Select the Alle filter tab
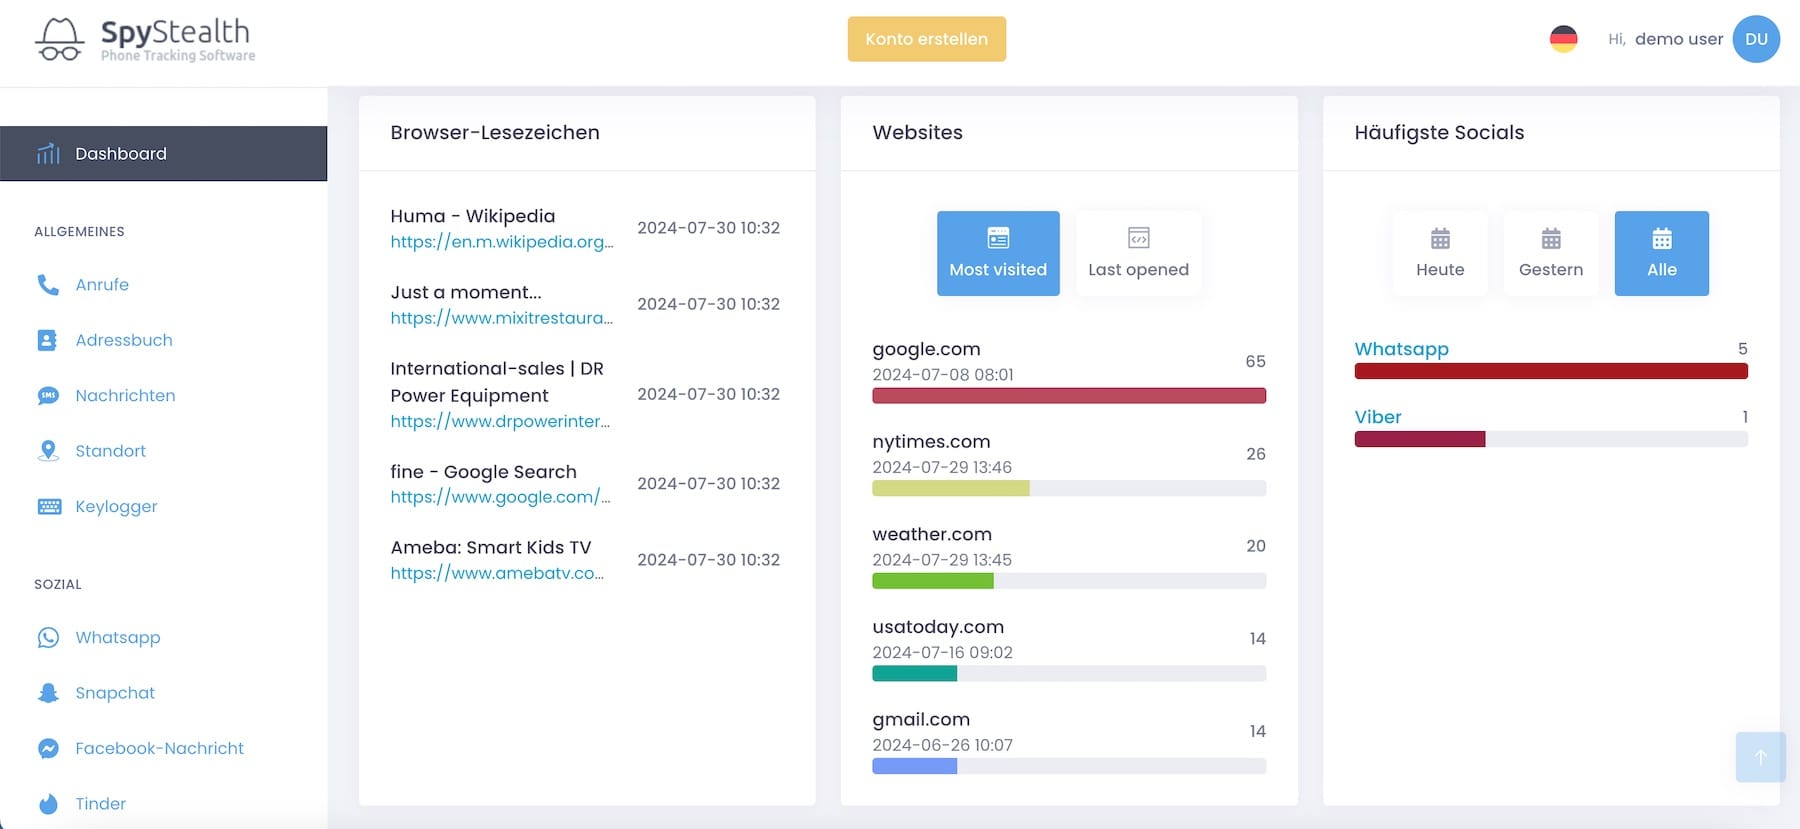The width and height of the screenshot is (1800, 829). [x=1661, y=253]
